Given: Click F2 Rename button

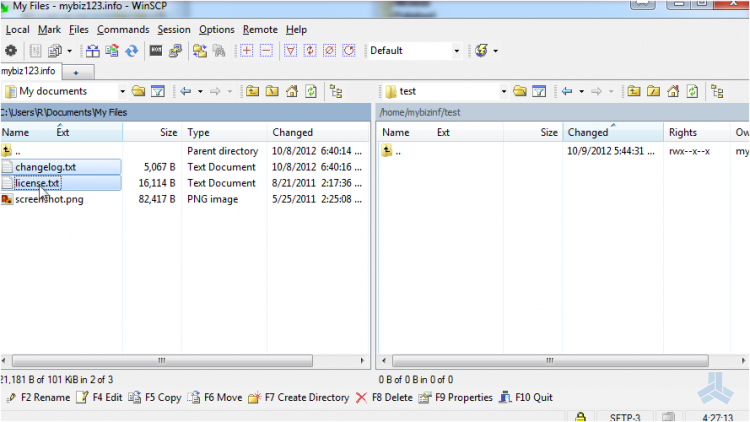Looking at the screenshot, I should 39,398.
